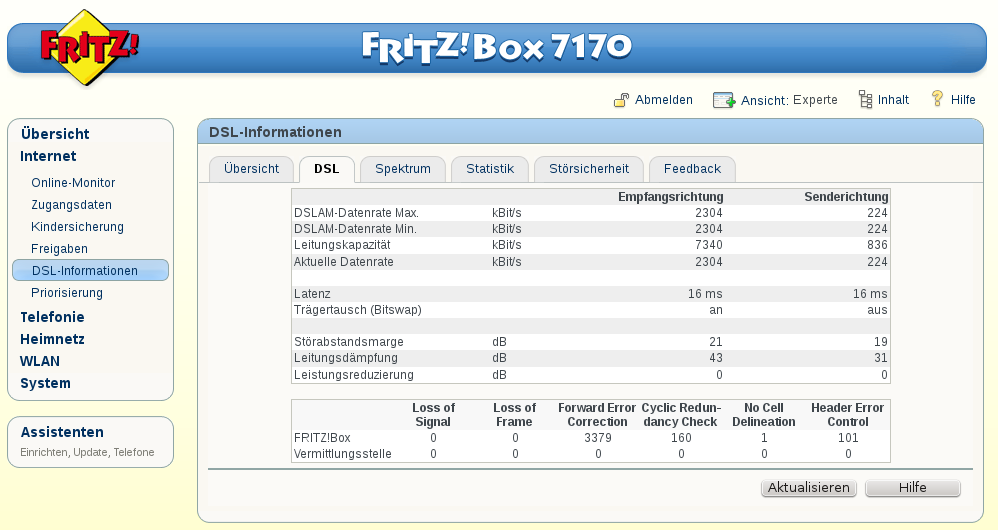Click the Leitungsdämpfung row label
This screenshot has width=998, height=530.
[x=346, y=358]
